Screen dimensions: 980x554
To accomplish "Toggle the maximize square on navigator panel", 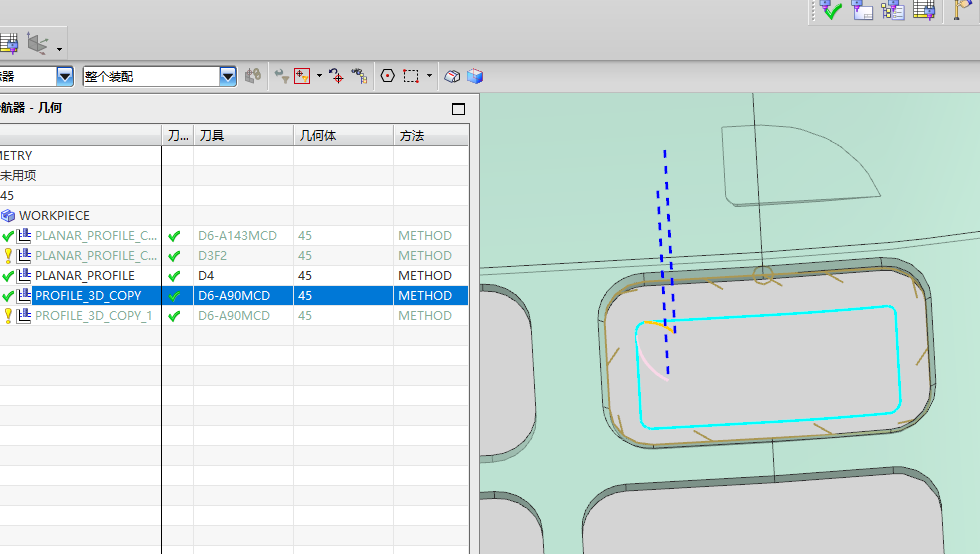I will coord(459,108).
